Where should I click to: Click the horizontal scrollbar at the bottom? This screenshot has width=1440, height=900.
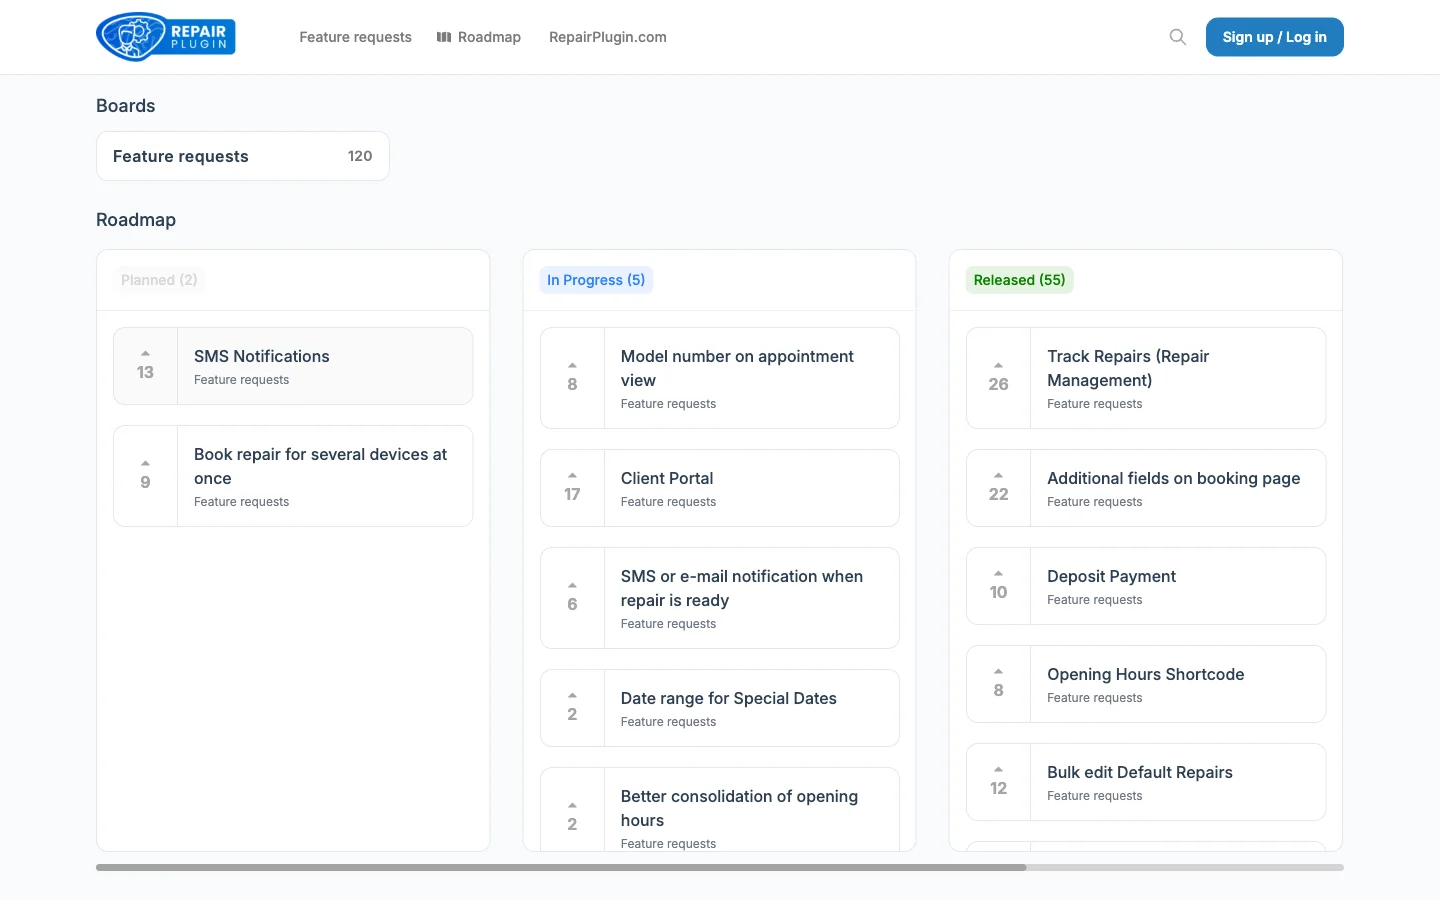[x=560, y=867]
